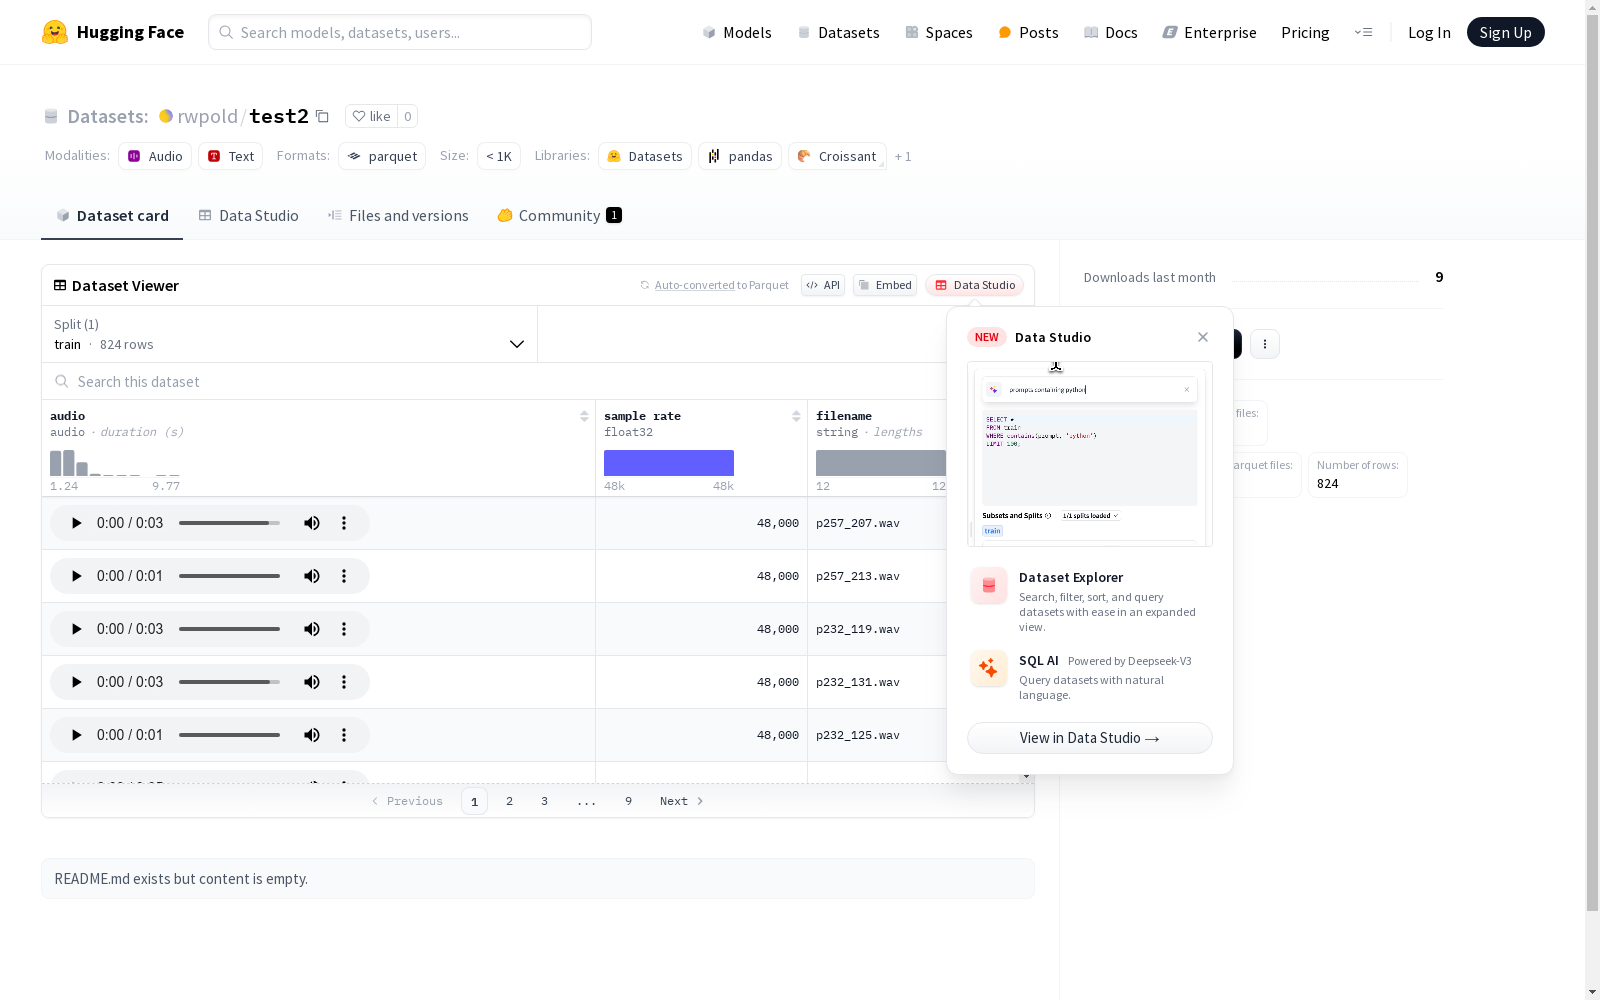
Task: Mute audio for p232_131.wav row
Action: (x=312, y=682)
